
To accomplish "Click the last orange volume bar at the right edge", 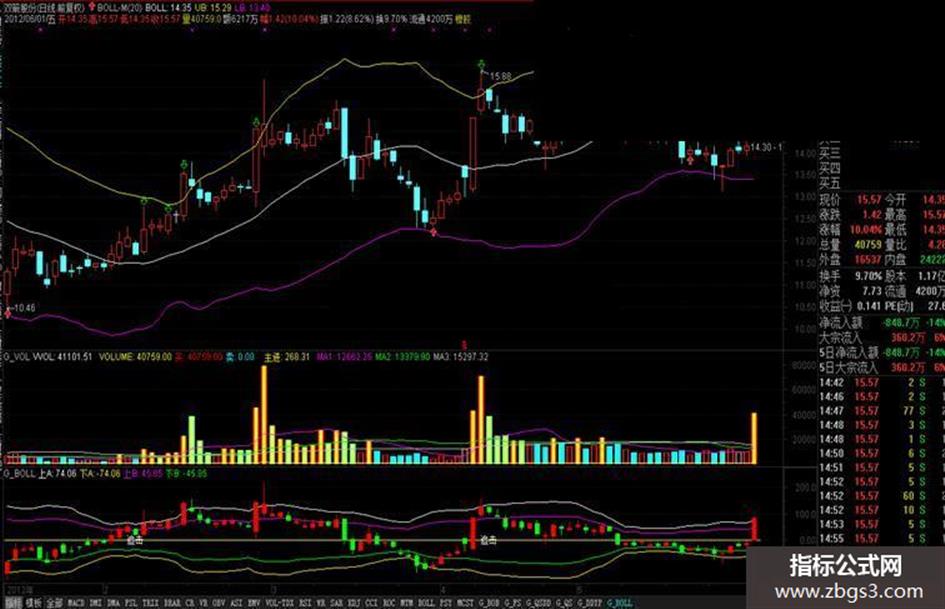I will [754, 438].
